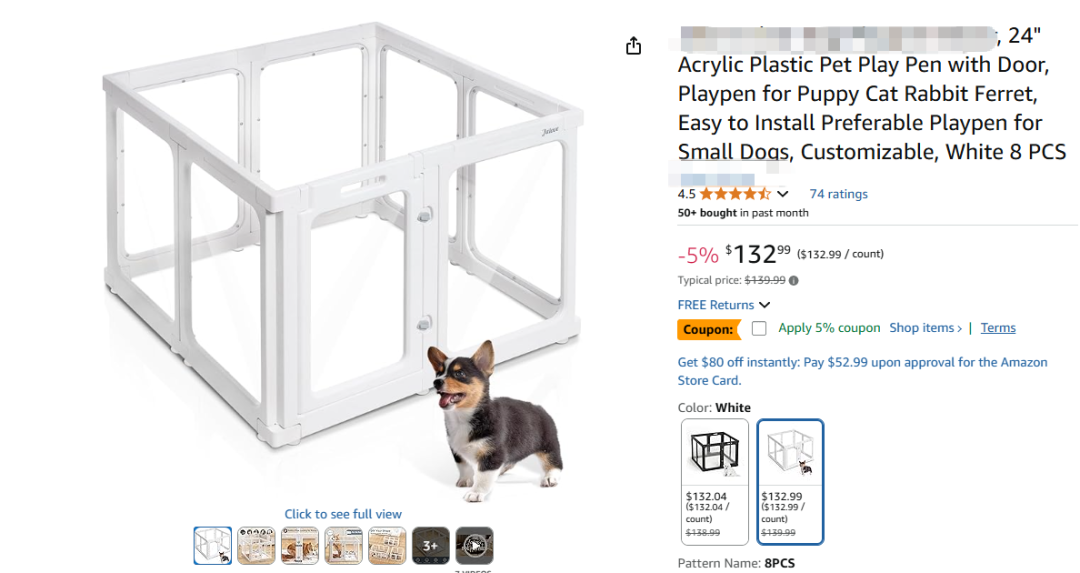This screenshot has height=573, width=1080.
Task: Open the 3+ more images thumbnail
Action: pyautogui.click(x=431, y=546)
